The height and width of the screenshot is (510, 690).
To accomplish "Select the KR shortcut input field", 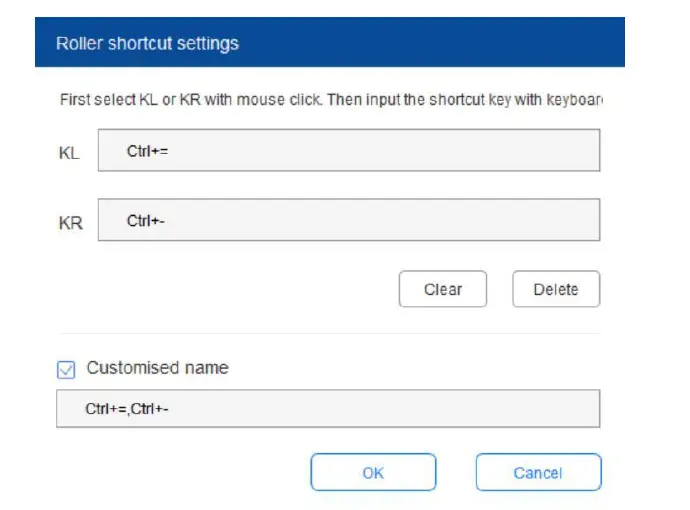I will pos(348,220).
